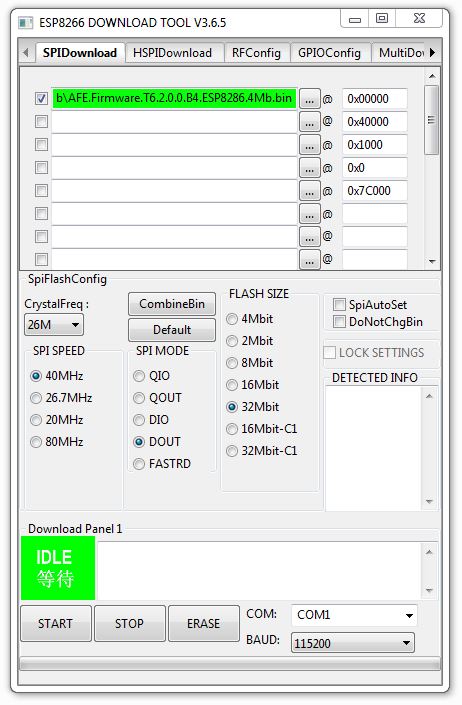The width and height of the screenshot is (462, 705).
Task: Open the COM port dropdown showing COM1
Action: pos(354,615)
